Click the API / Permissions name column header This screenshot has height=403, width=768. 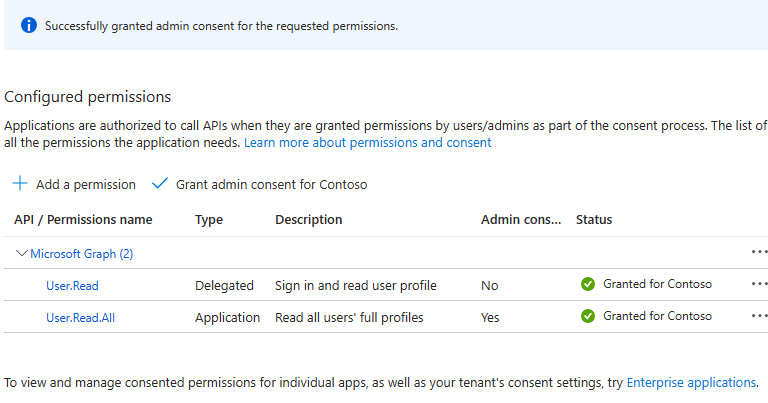[83, 219]
